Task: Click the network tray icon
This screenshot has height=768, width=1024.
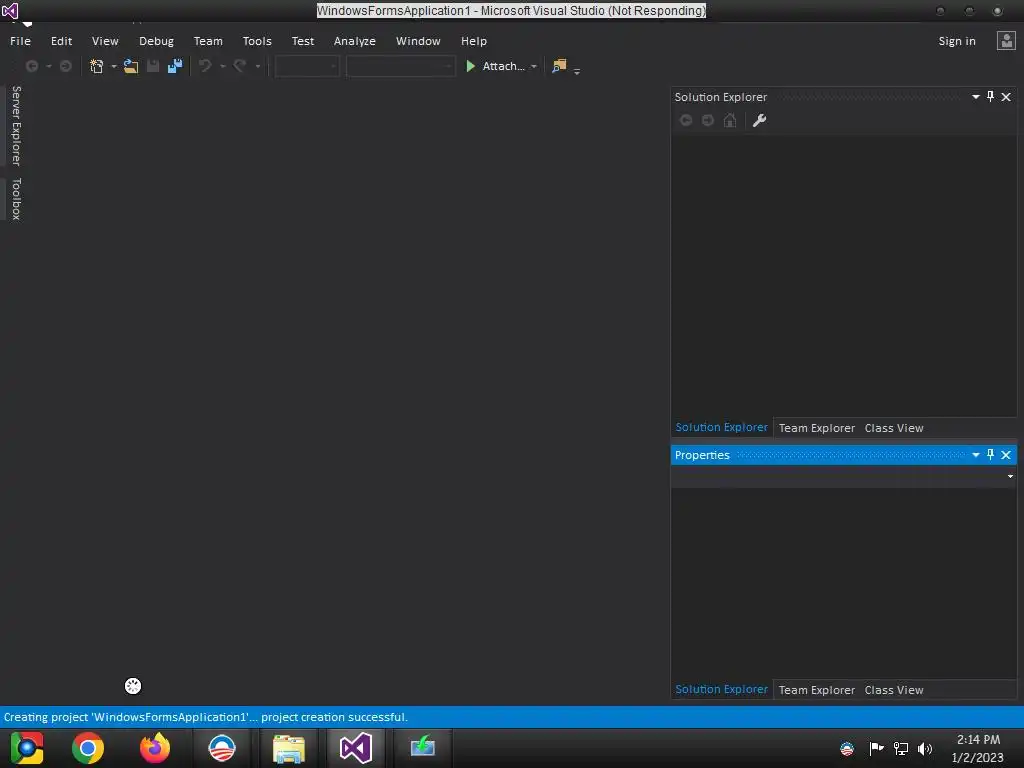Action: pos(901,748)
